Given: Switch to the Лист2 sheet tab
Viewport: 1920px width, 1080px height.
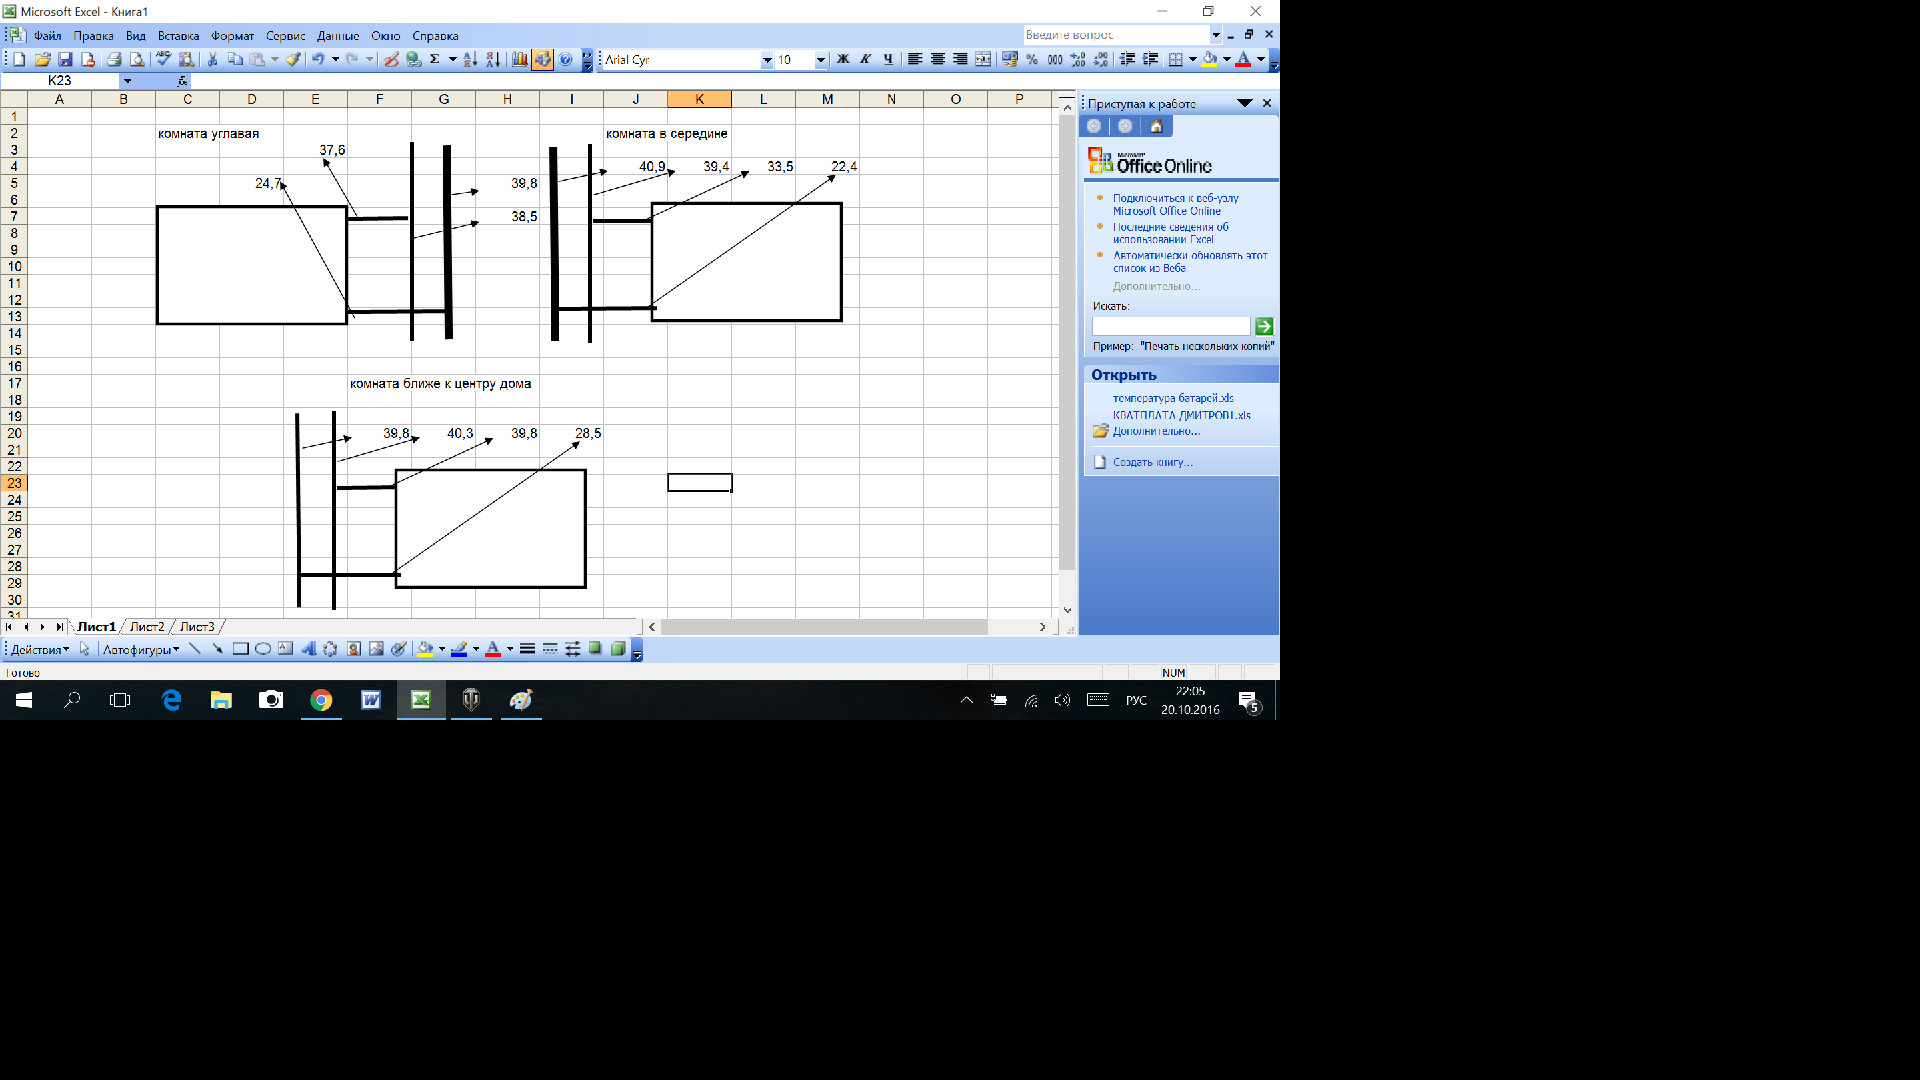Looking at the screenshot, I should click(x=147, y=627).
